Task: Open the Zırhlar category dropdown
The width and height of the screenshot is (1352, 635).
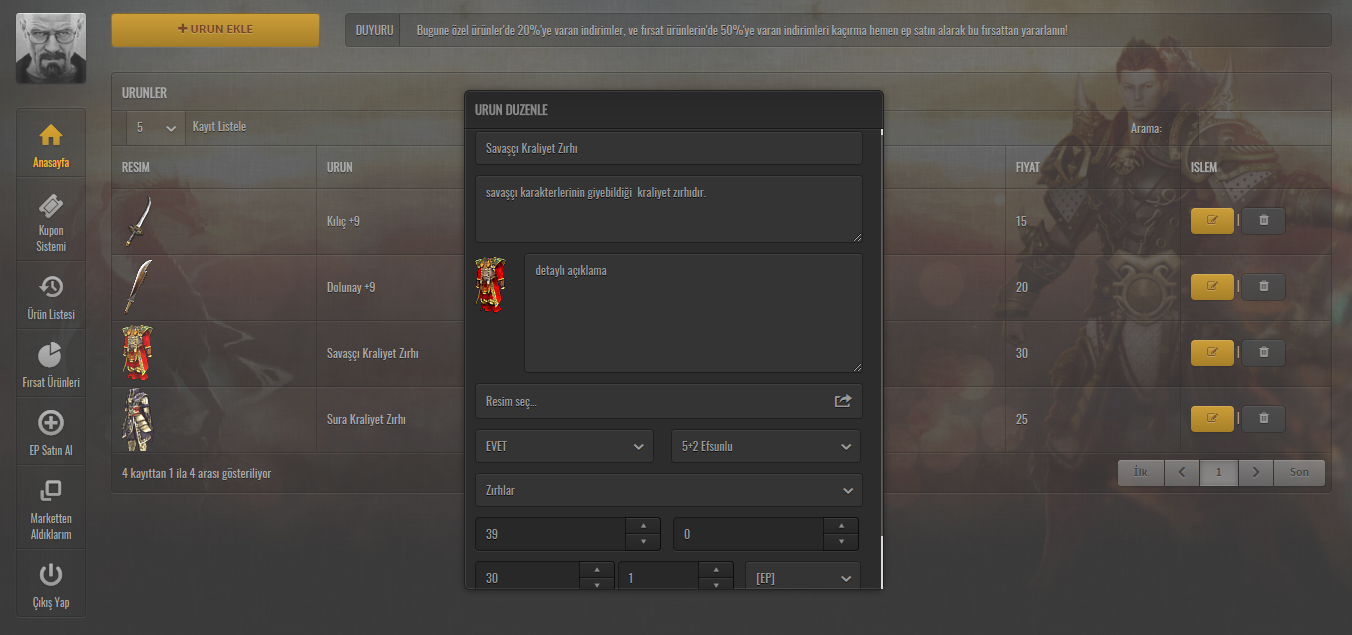Action: pos(668,490)
